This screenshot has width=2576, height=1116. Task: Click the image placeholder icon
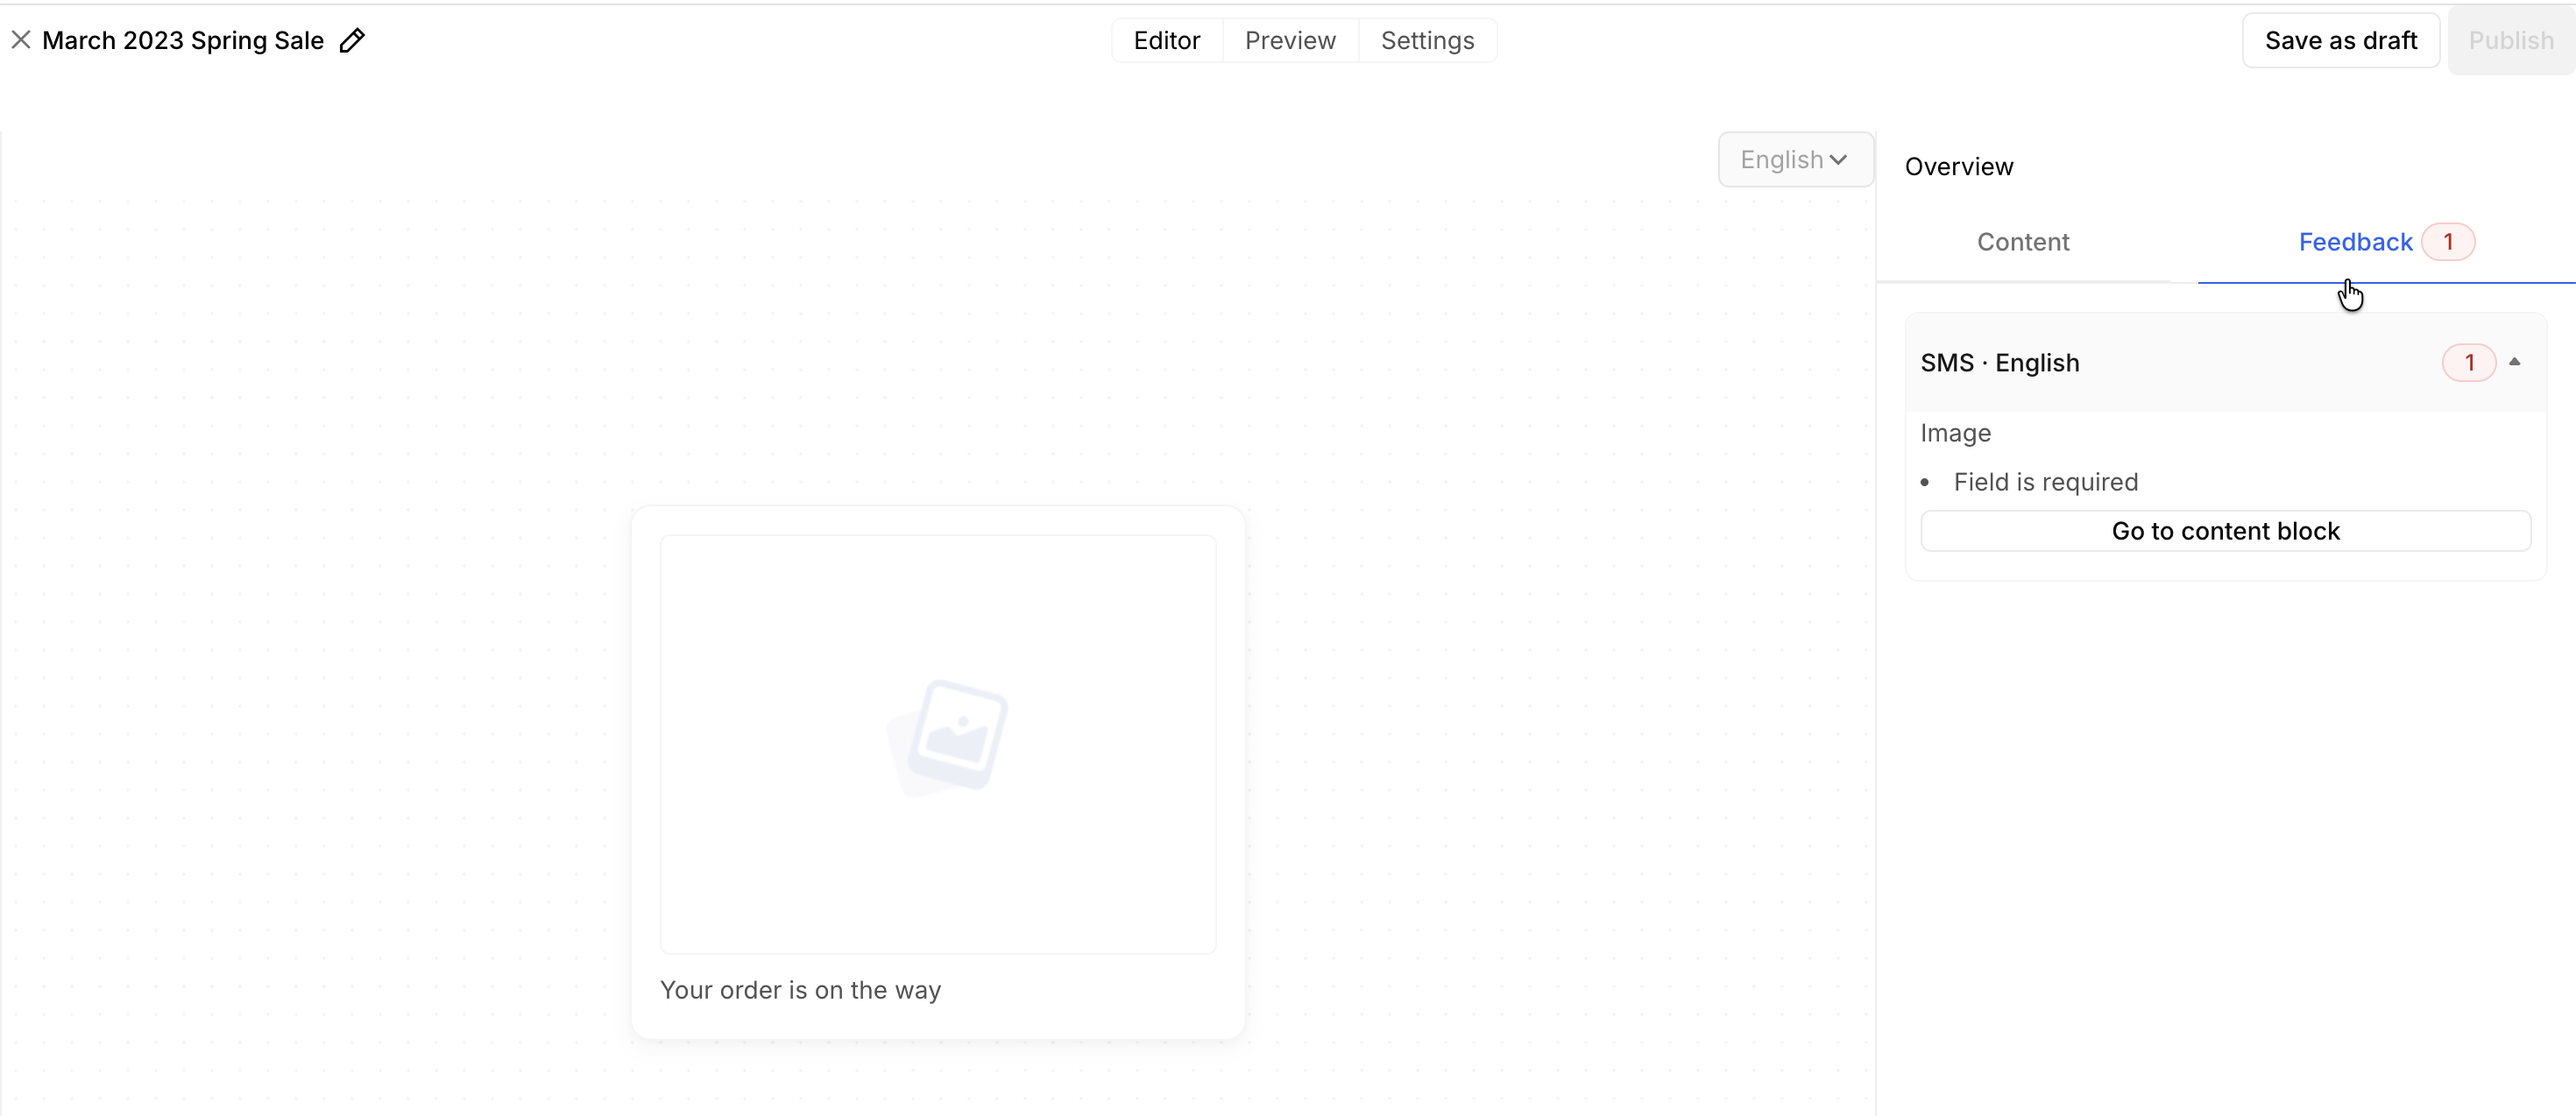pyautogui.click(x=947, y=737)
